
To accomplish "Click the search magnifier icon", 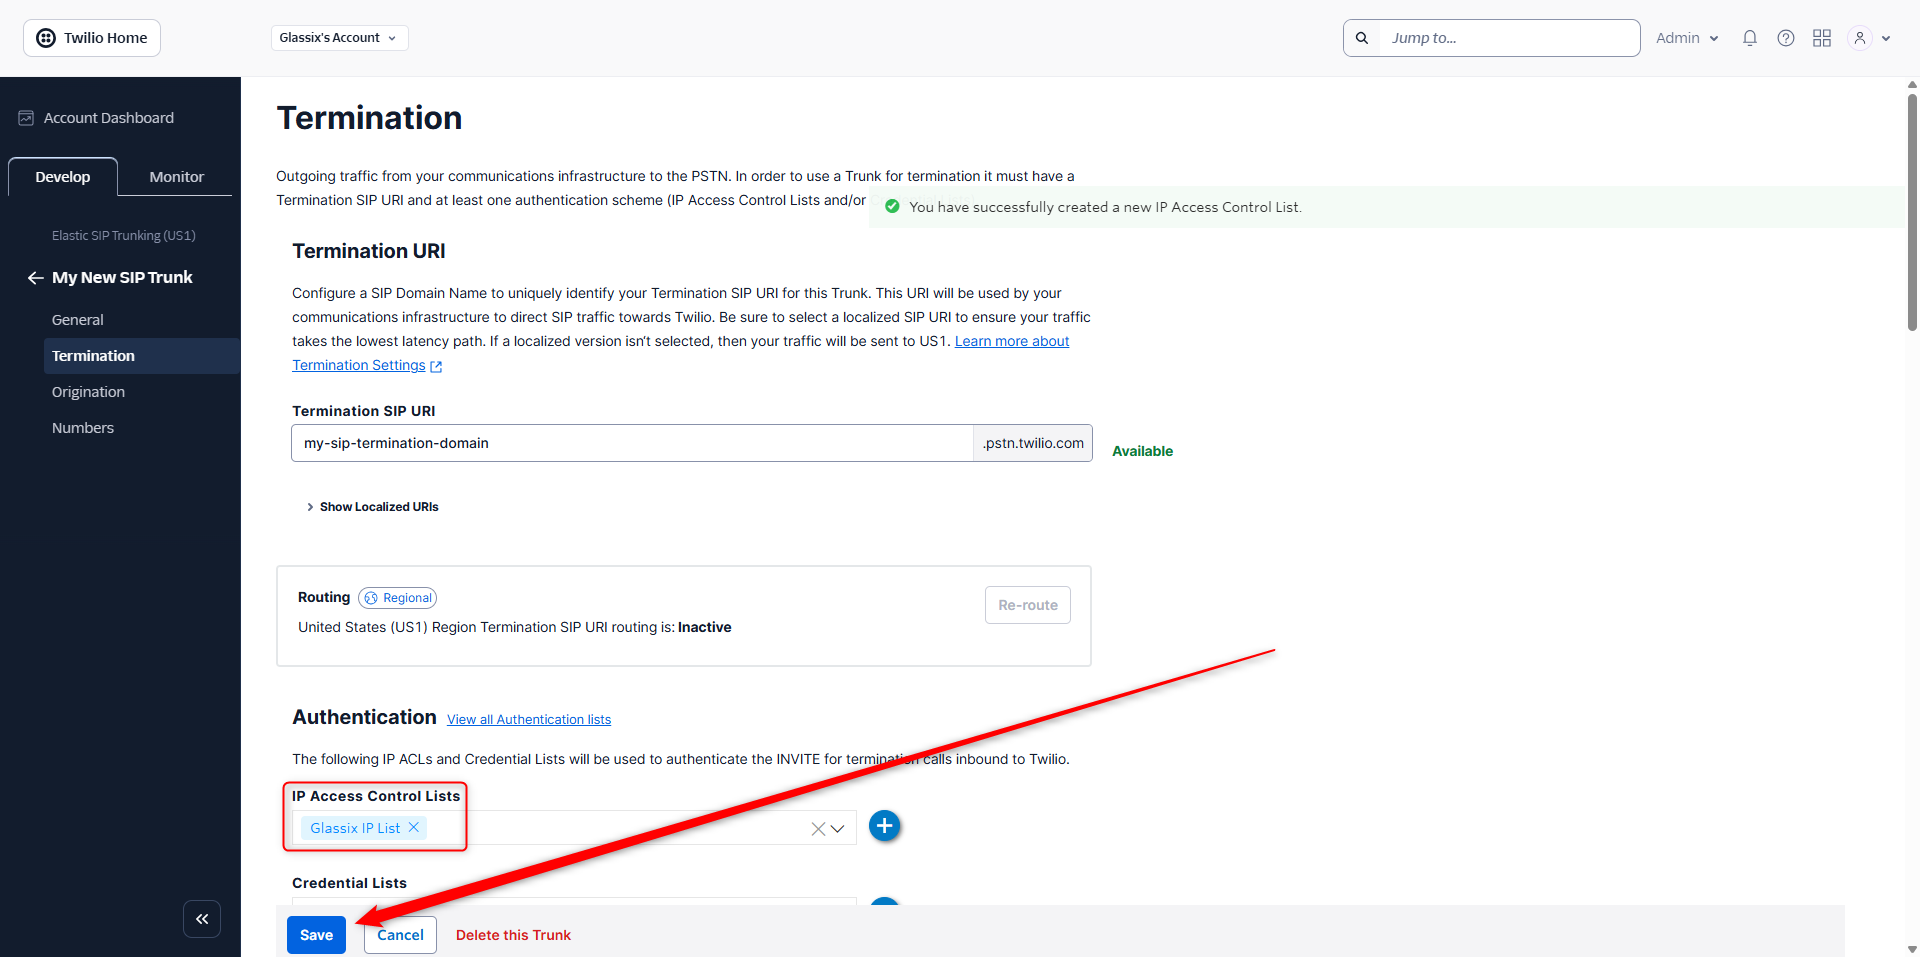I will (x=1362, y=38).
